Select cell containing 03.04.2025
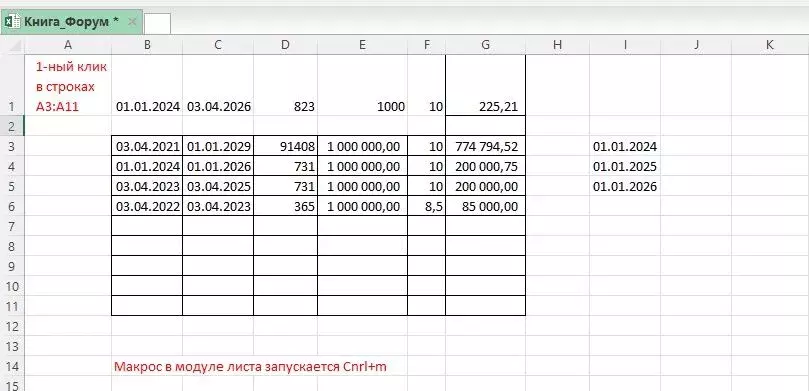The height and width of the screenshot is (391, 809). point(218,186)
